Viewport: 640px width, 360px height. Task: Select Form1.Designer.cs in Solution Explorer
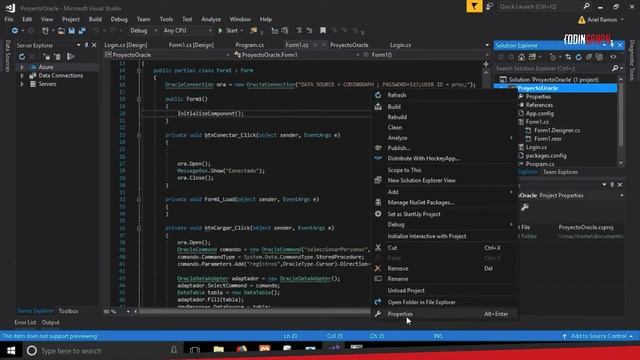point(557,130)
